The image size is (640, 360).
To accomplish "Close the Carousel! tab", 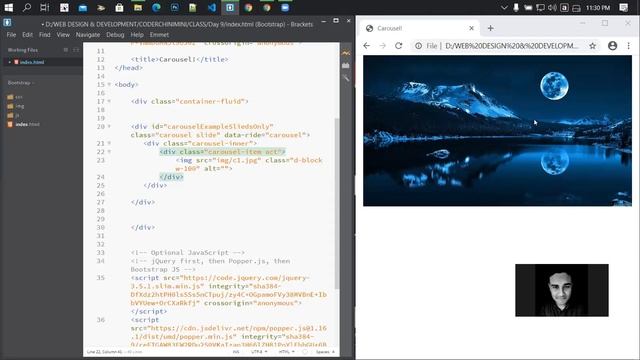I will click(471, 28).
